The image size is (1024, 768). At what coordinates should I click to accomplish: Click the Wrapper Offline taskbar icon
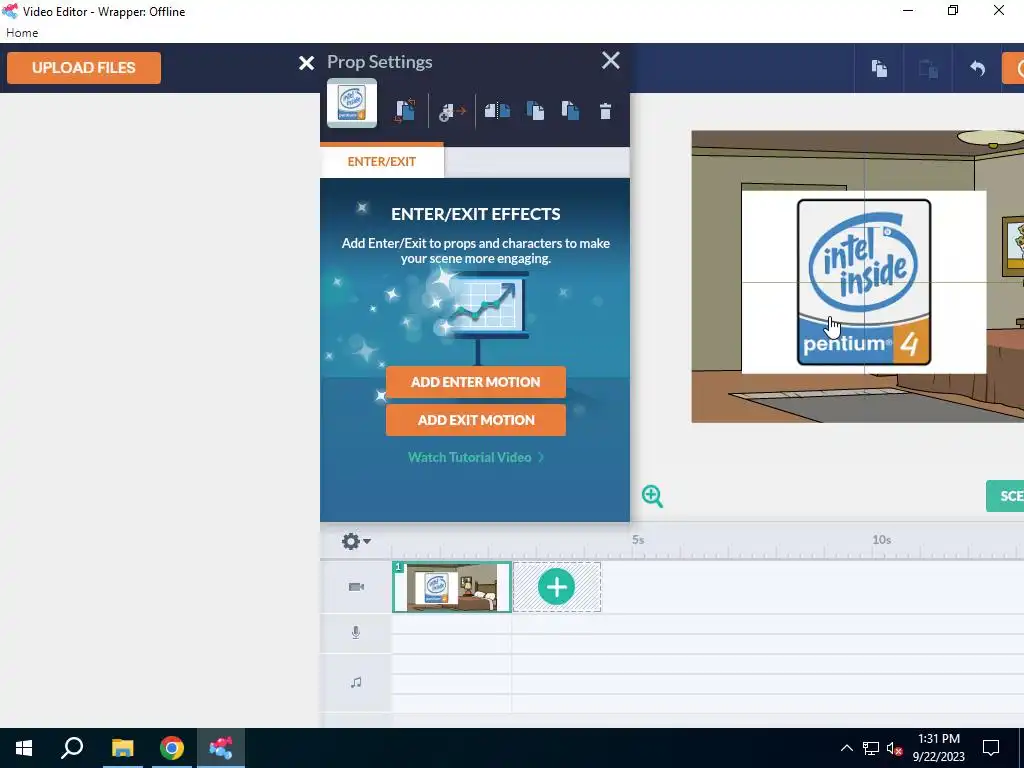(221, 748)
